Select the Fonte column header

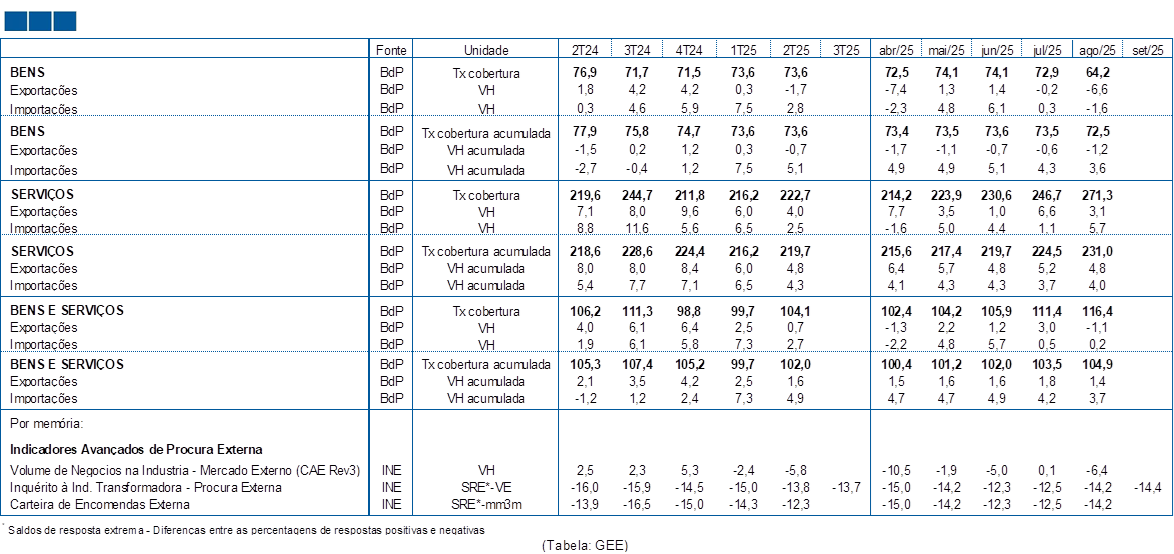coord(391,49)
